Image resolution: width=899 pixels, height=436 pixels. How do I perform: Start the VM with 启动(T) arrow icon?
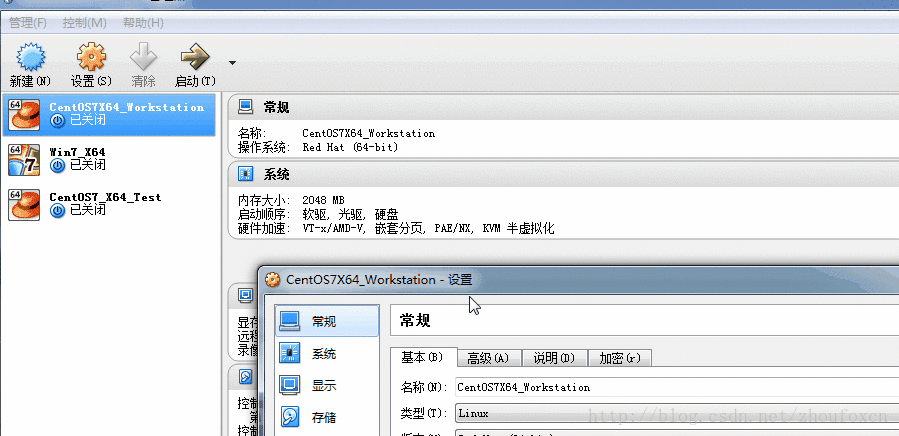pyautogui.click(x=195, y=57)
